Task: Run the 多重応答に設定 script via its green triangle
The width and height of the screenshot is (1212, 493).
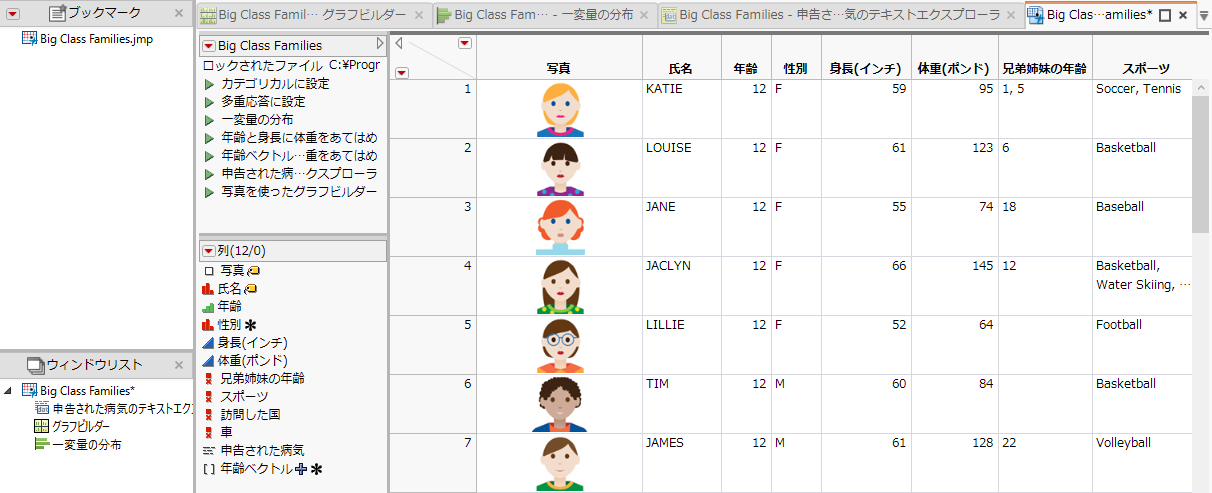Action: (209, 102)
